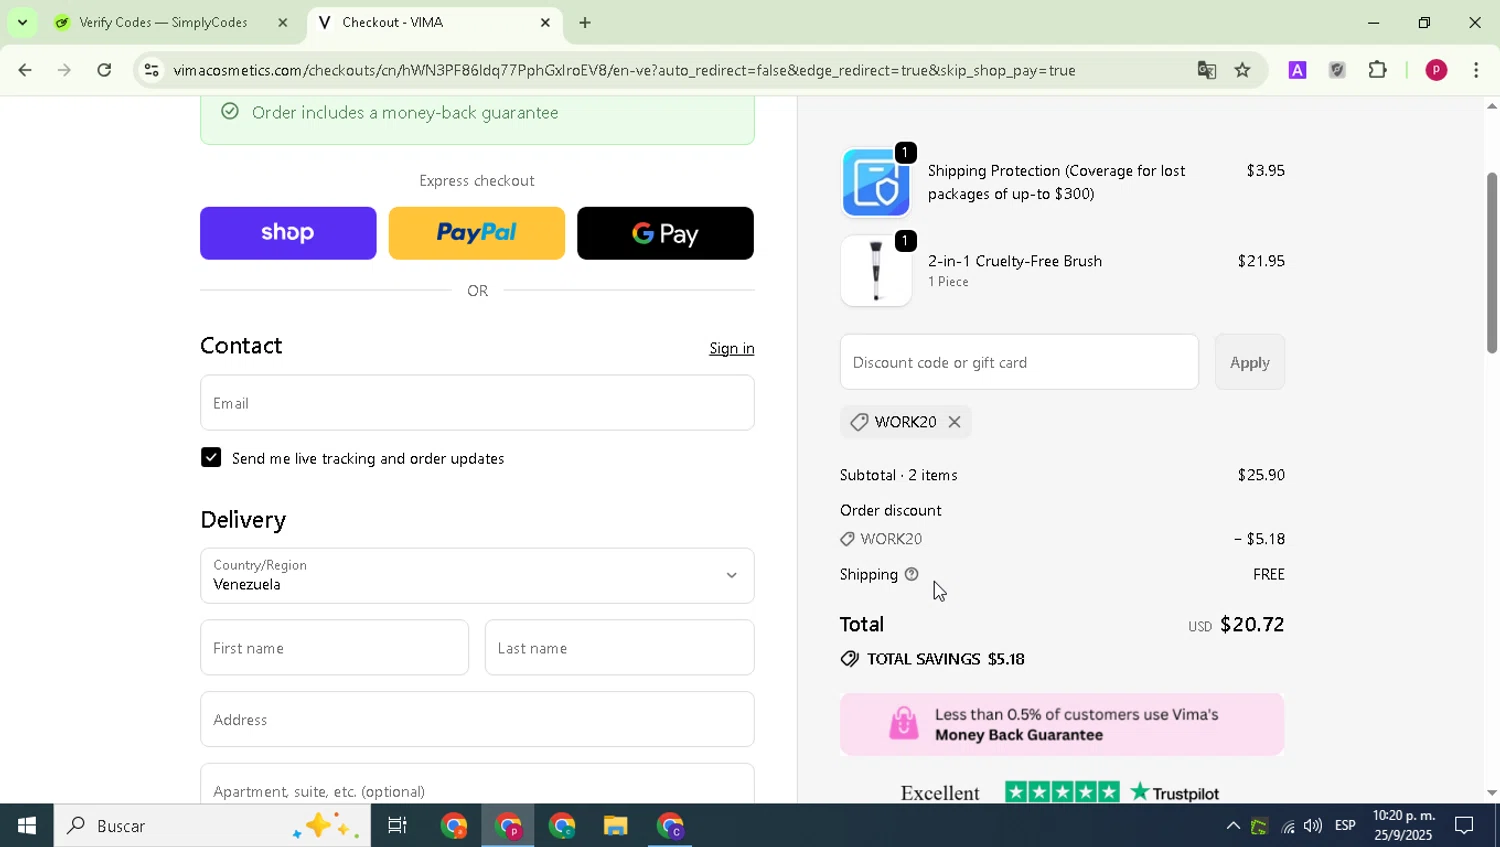Viewport: 1500px width, 847px height.
Task: Switch to Verify Codes — SimplyCodes tab
Action: pos(165,22)
